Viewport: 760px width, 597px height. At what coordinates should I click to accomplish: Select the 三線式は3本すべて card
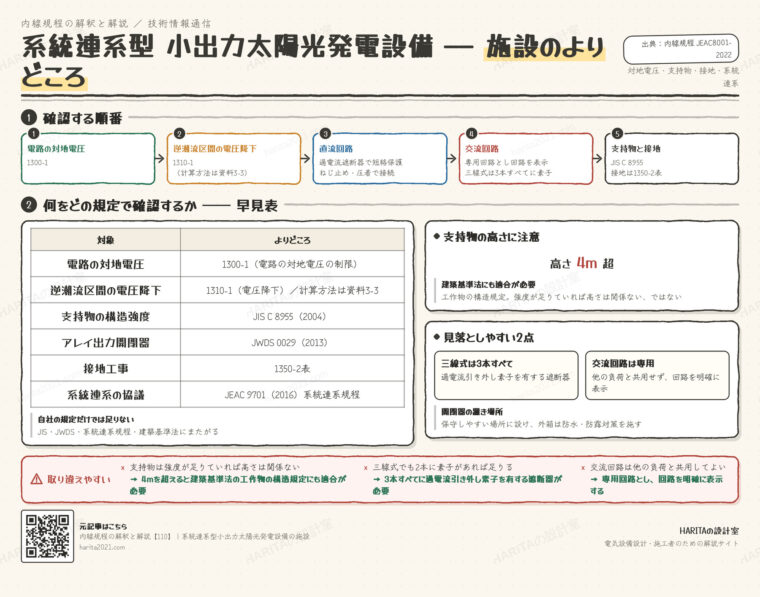point(506,376)
